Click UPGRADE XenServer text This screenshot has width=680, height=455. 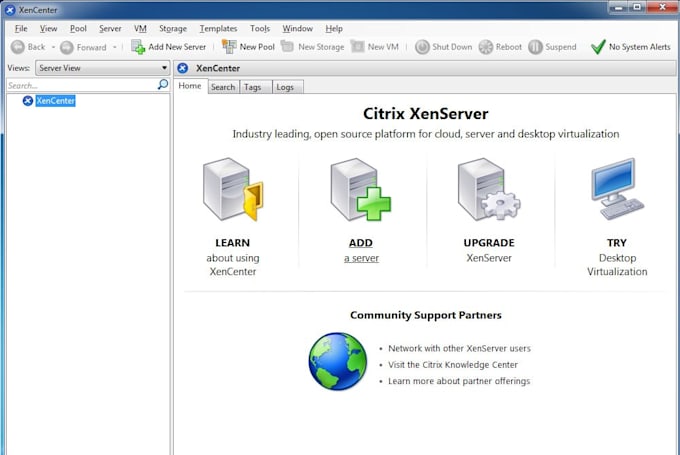[489, 251]
